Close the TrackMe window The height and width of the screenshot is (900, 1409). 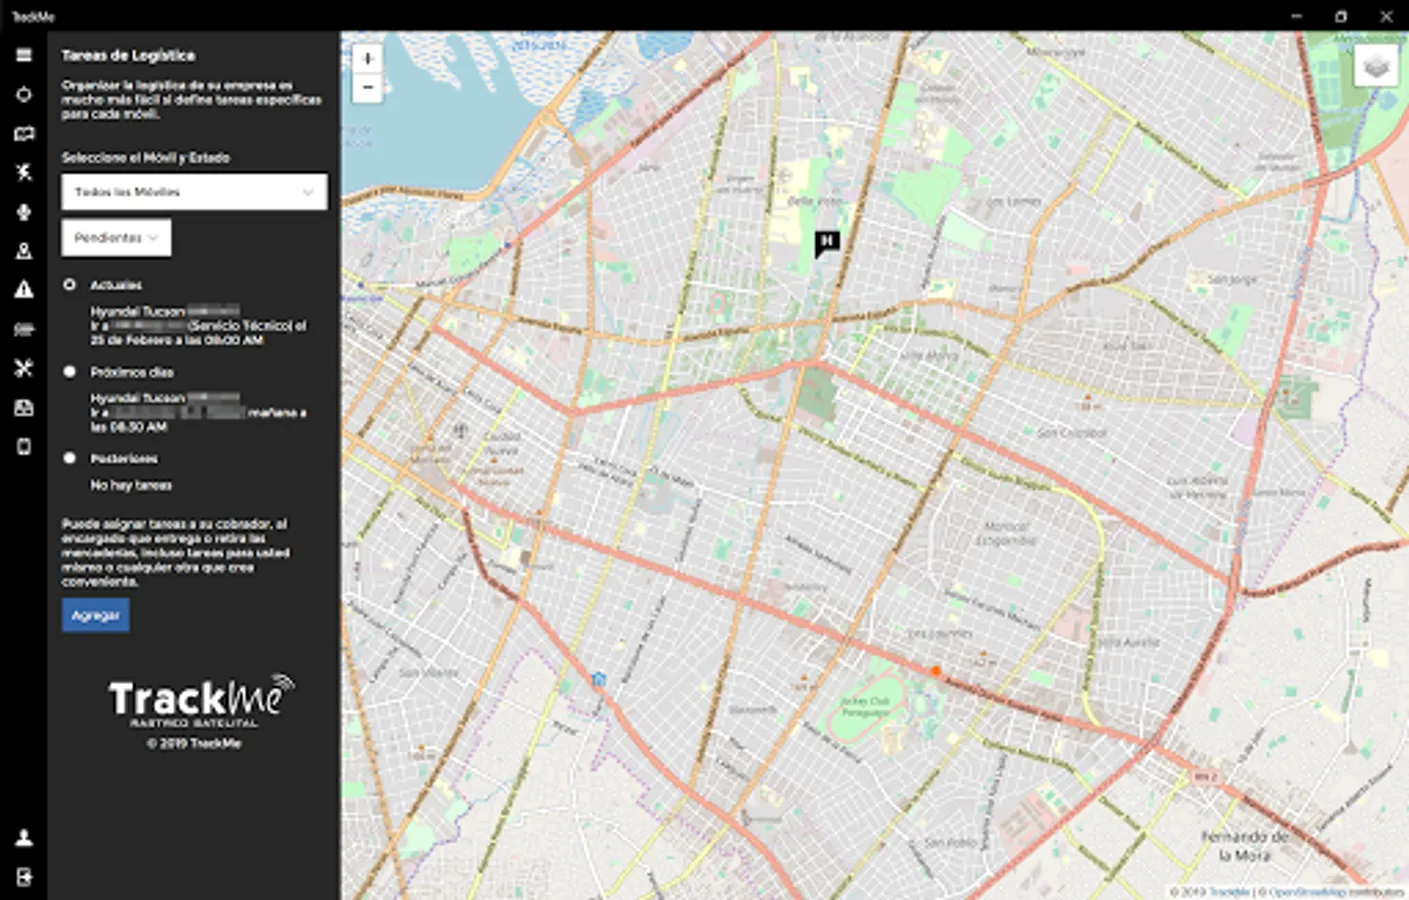[x=1386, y=16]
